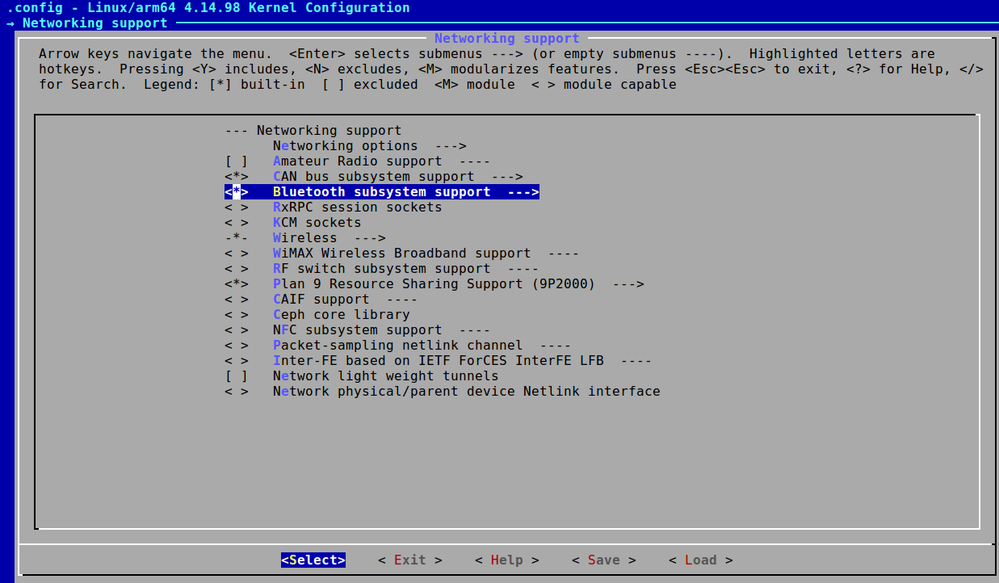Expand Bluetooth subsystem support arrow
The image size is (999, 583).
tap(523, 192)
